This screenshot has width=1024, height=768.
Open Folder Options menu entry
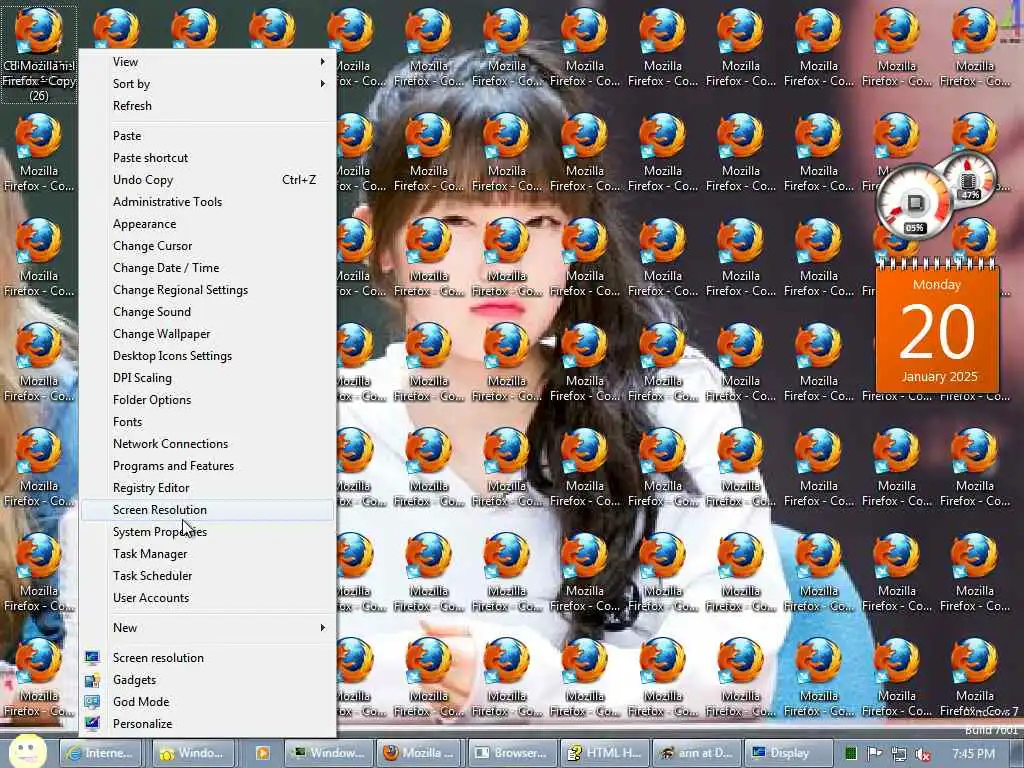click(208, 400)
